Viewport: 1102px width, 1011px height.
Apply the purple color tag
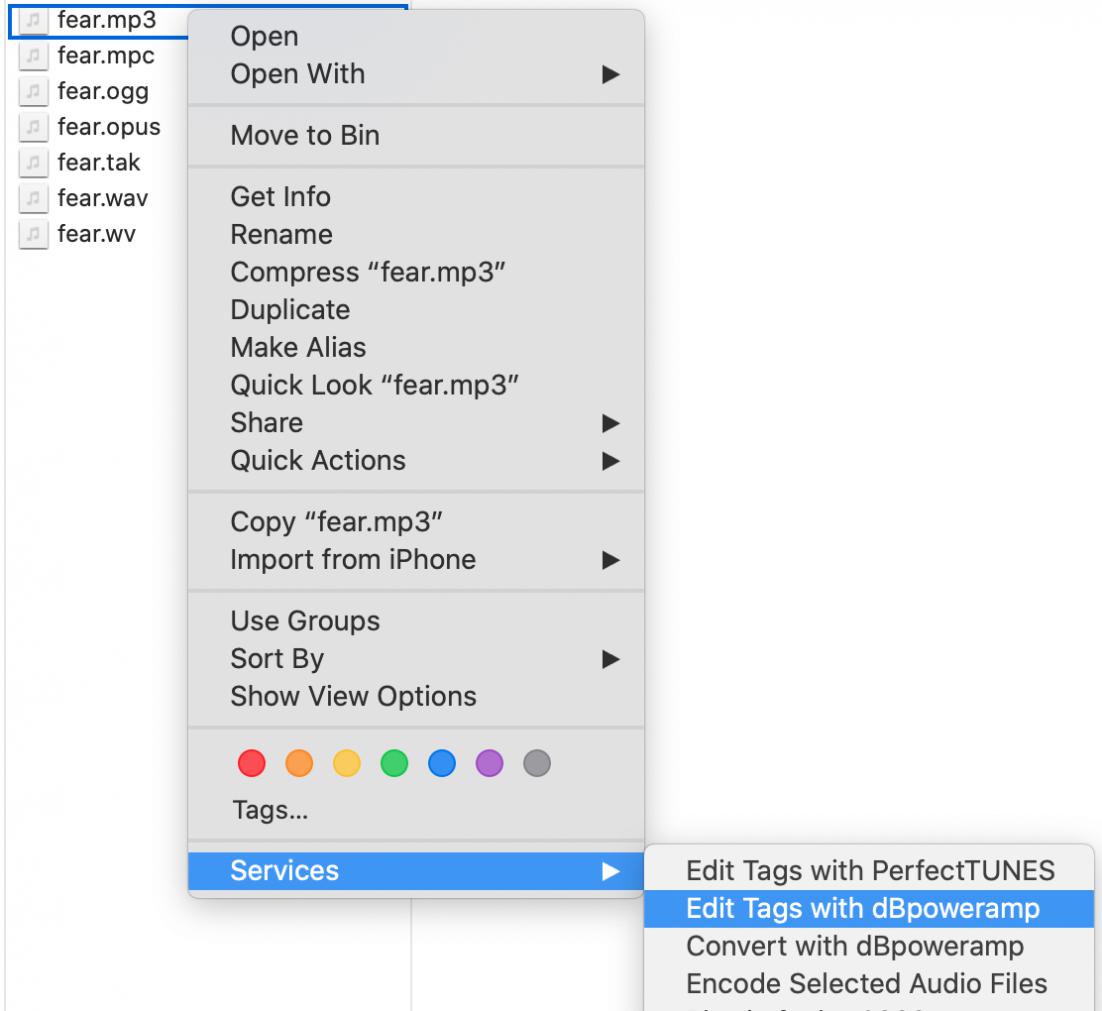[x=490, y=764]
